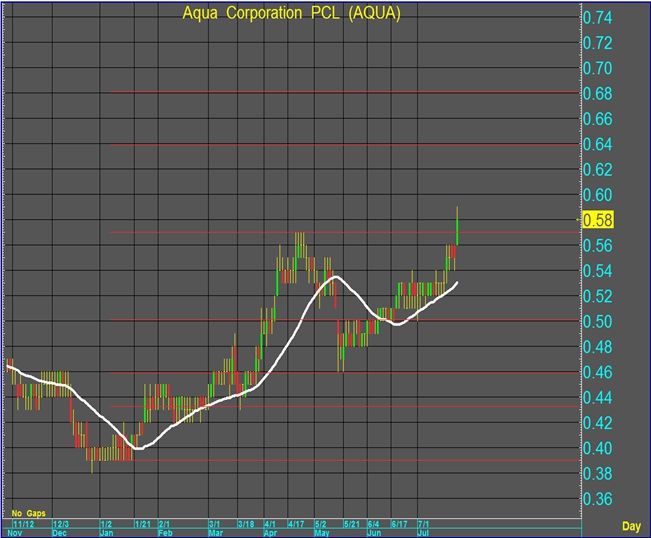Click the 0.56 price axis label
The height and width of the screenshot is (538, 651).
(597, 246)
